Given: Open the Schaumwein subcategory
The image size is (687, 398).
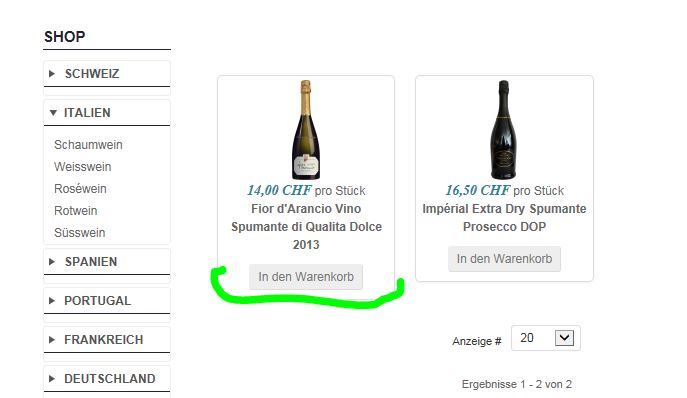Looking at the screenshot, I should (88, 145).
